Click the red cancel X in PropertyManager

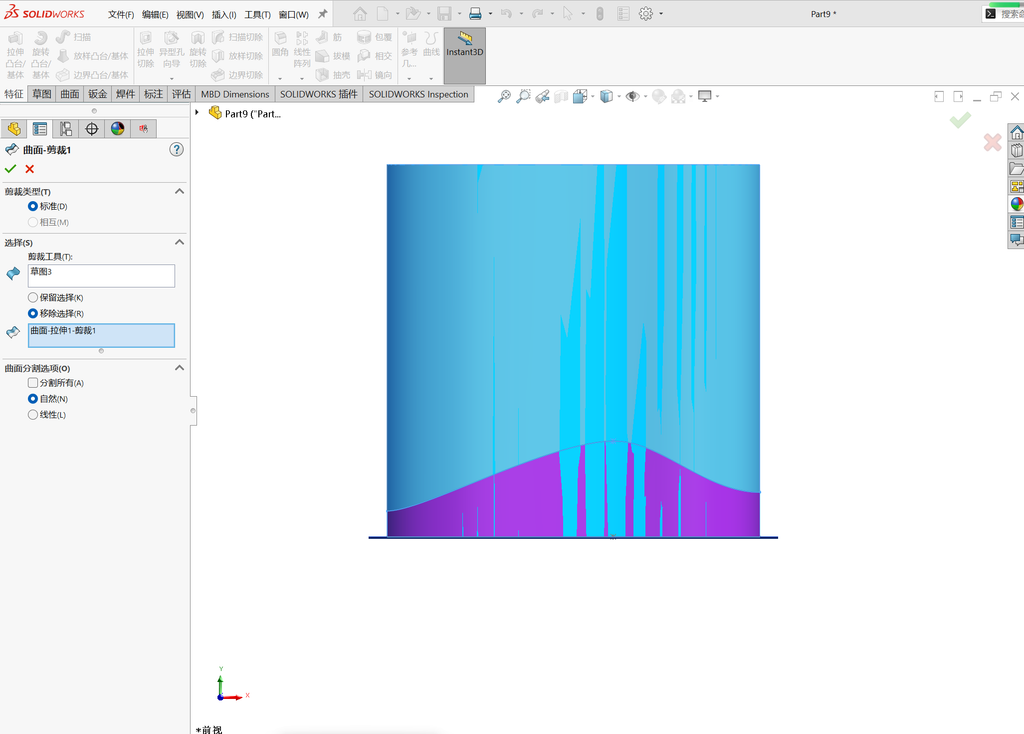(29, 169)
